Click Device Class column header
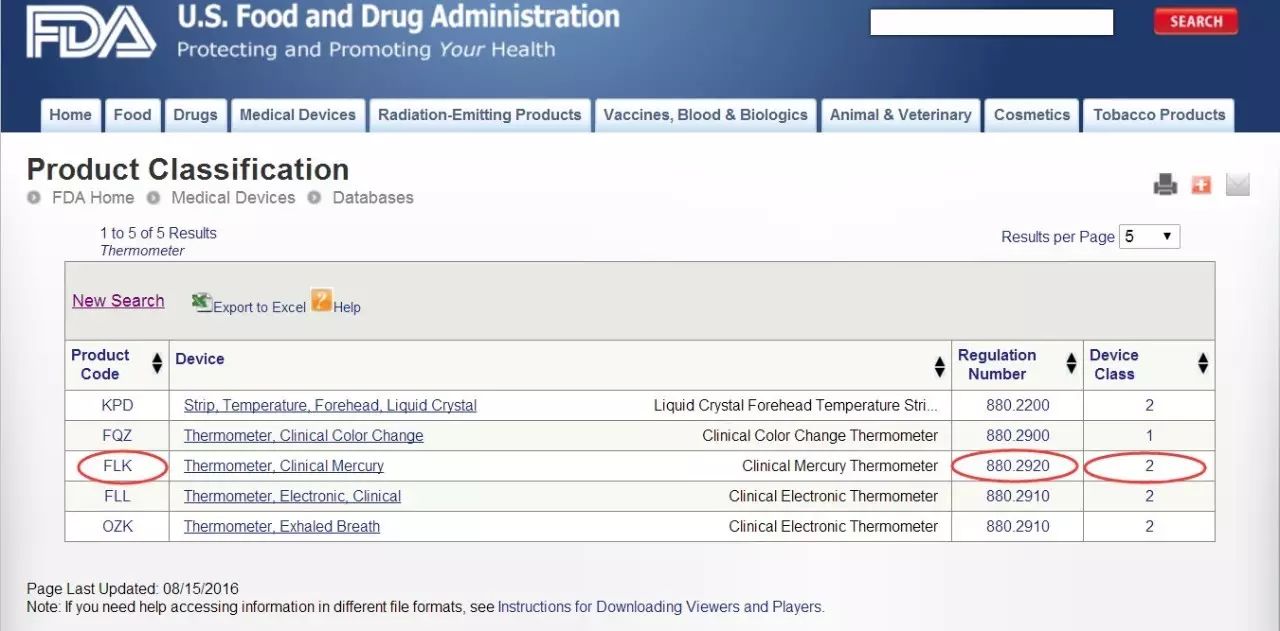Image resolution: width=1280 pixels, height=631 pixels. [1114, 364]
